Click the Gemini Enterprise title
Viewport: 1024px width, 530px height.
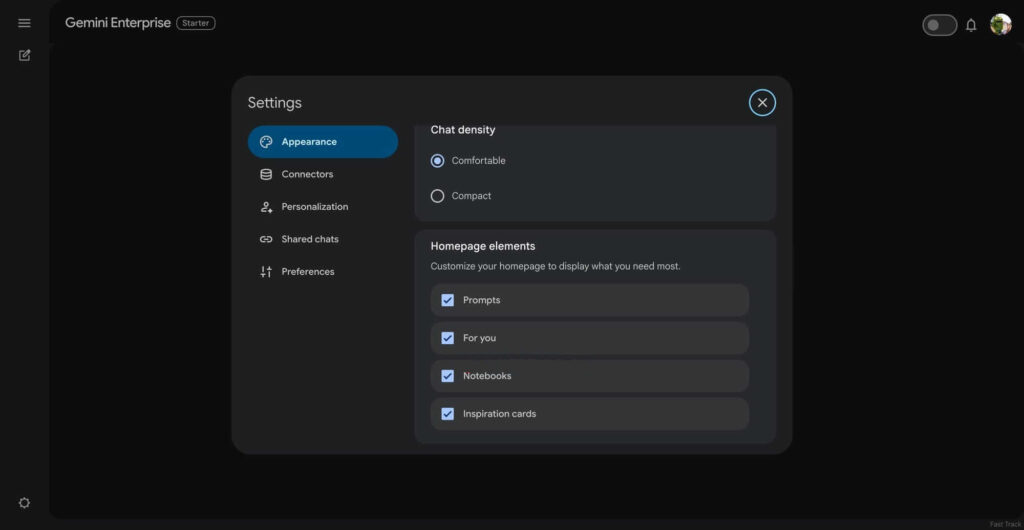click(117, 23)
